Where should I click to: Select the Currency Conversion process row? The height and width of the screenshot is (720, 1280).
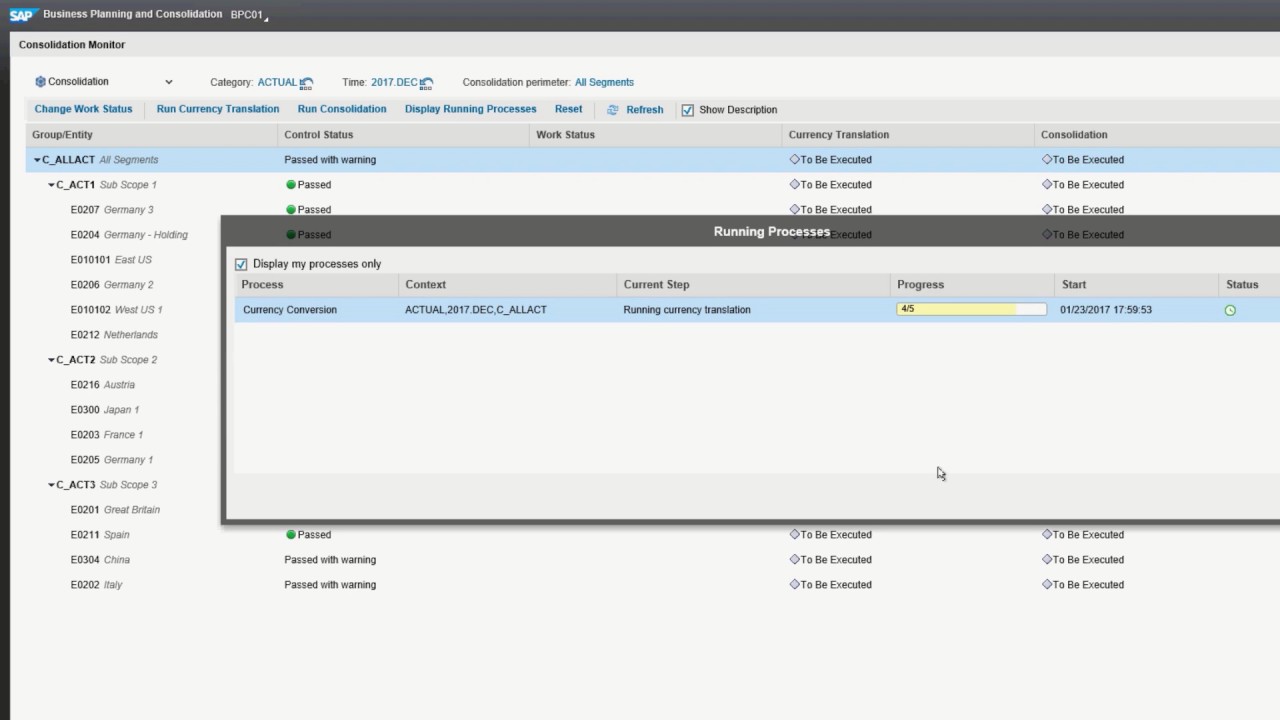point(757,310)
